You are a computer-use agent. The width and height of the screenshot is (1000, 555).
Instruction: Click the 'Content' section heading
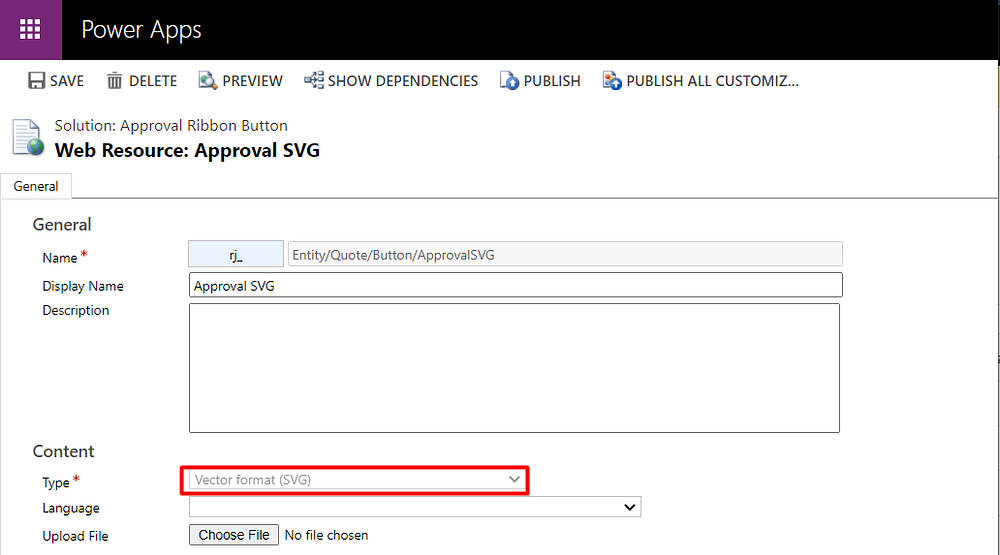[63, 451]
